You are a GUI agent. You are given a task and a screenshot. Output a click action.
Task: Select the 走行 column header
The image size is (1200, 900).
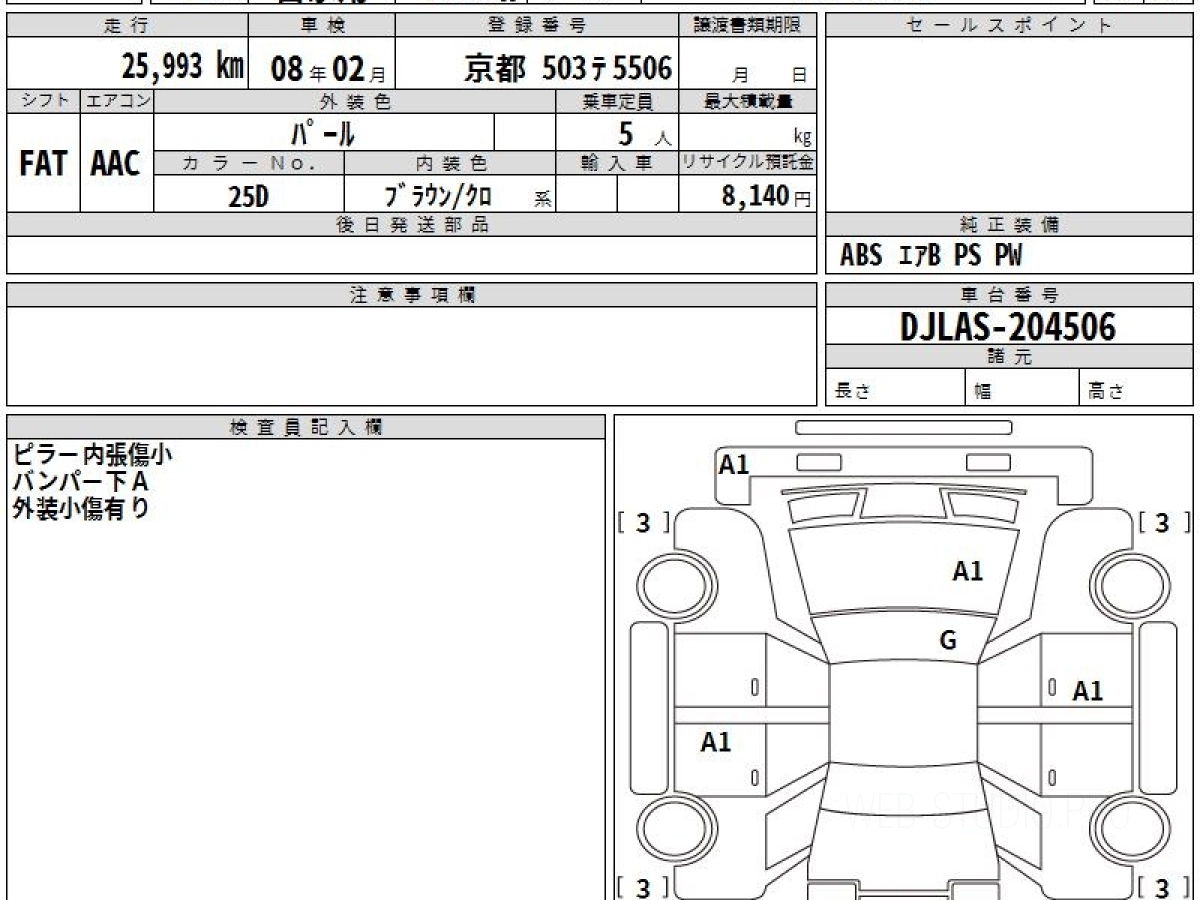pyautogui.click(x=126, y=25)
